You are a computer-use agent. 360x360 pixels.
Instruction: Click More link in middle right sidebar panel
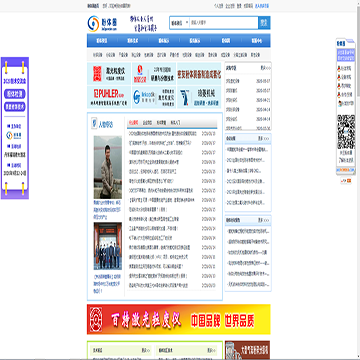coord(263,138)
